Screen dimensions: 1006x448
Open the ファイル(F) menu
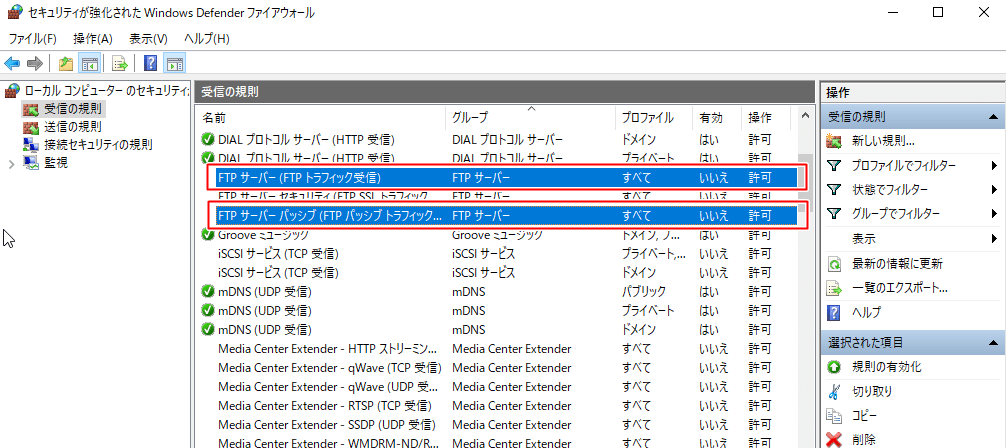(x=33, y=39)
